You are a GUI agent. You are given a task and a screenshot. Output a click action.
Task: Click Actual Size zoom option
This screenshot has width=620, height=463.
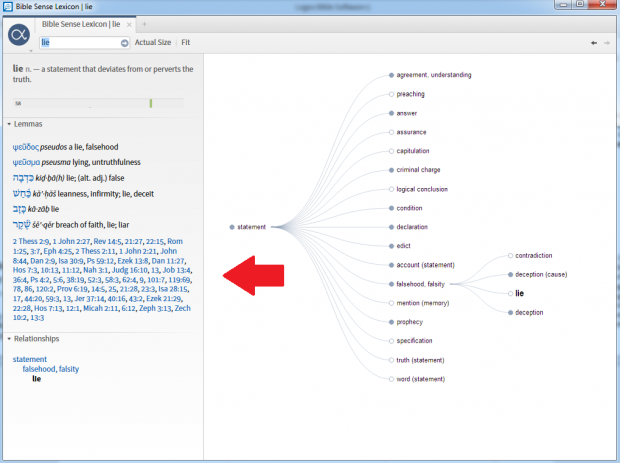[153, 43]
